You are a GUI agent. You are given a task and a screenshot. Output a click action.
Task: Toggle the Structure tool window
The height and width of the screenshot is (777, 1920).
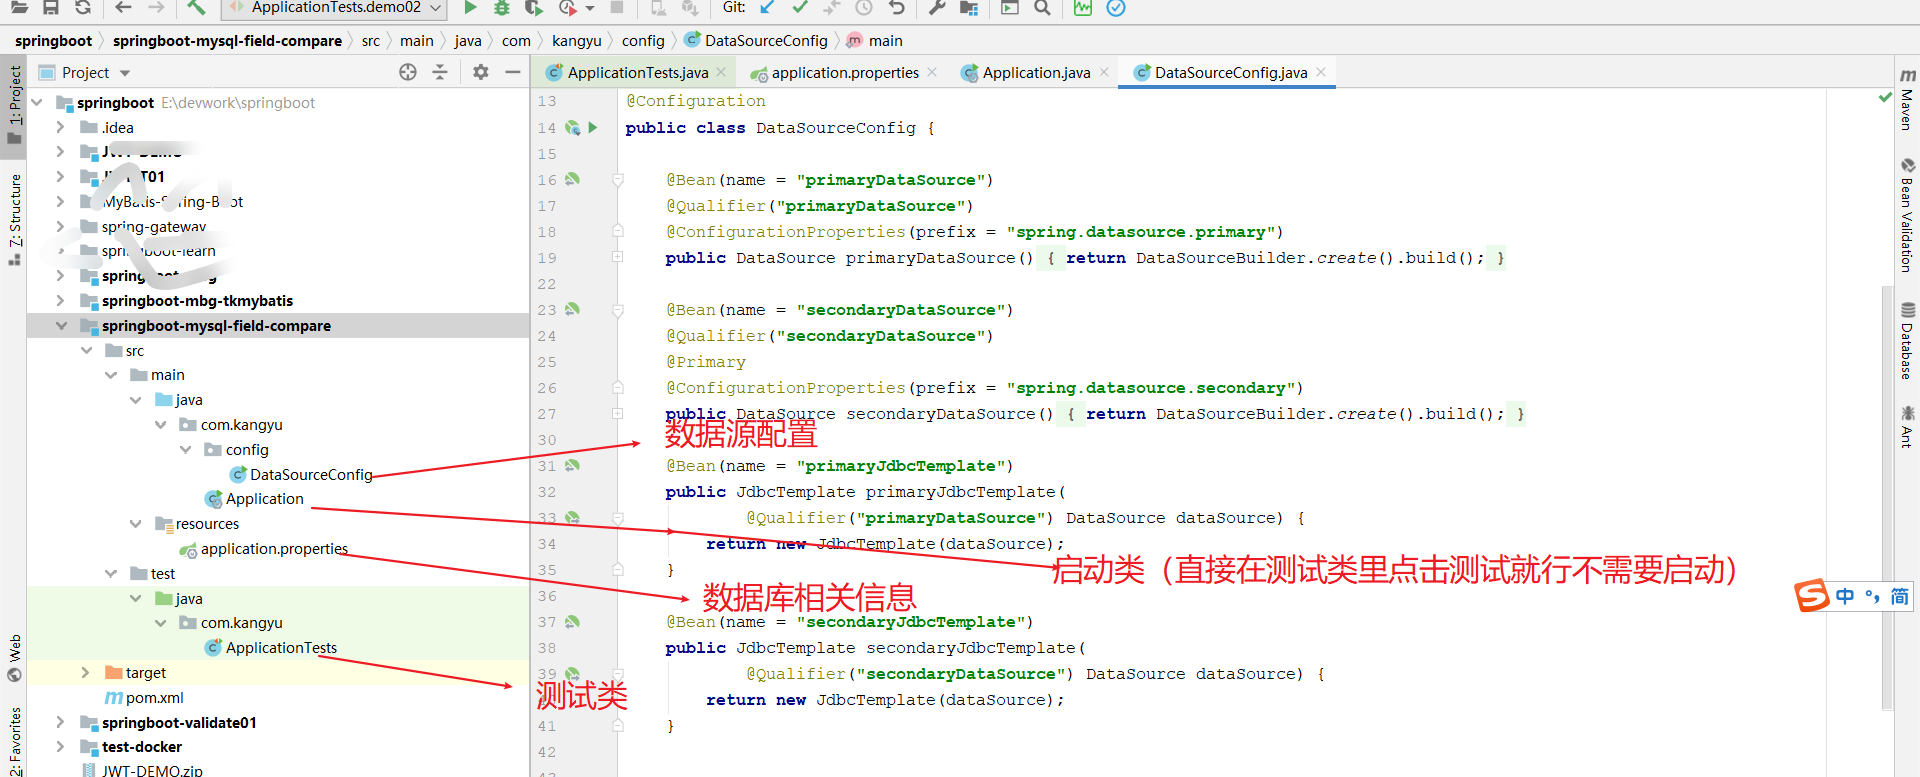14,219
